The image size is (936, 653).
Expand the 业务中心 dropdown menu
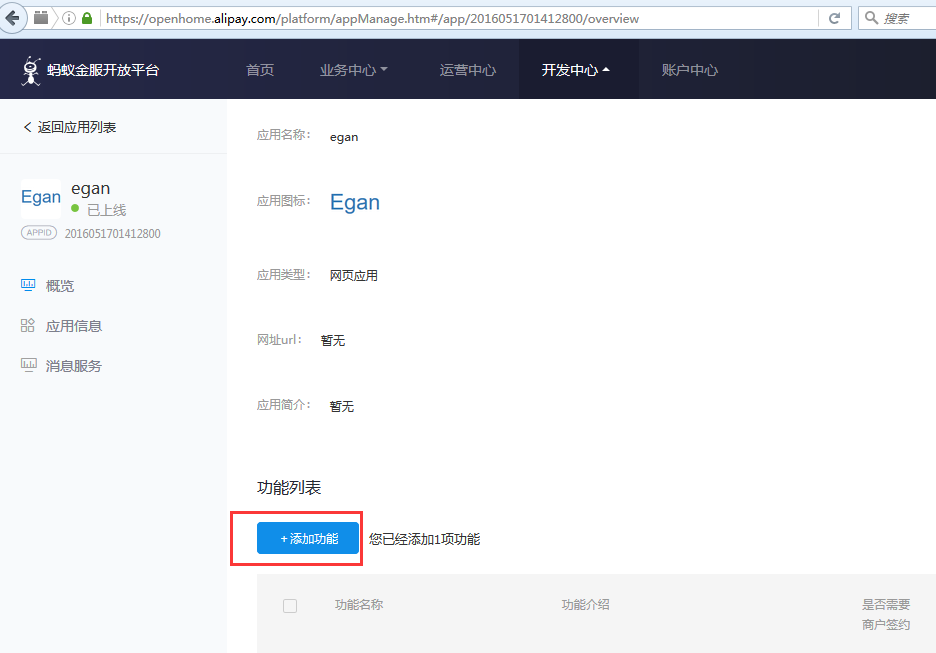353,70
